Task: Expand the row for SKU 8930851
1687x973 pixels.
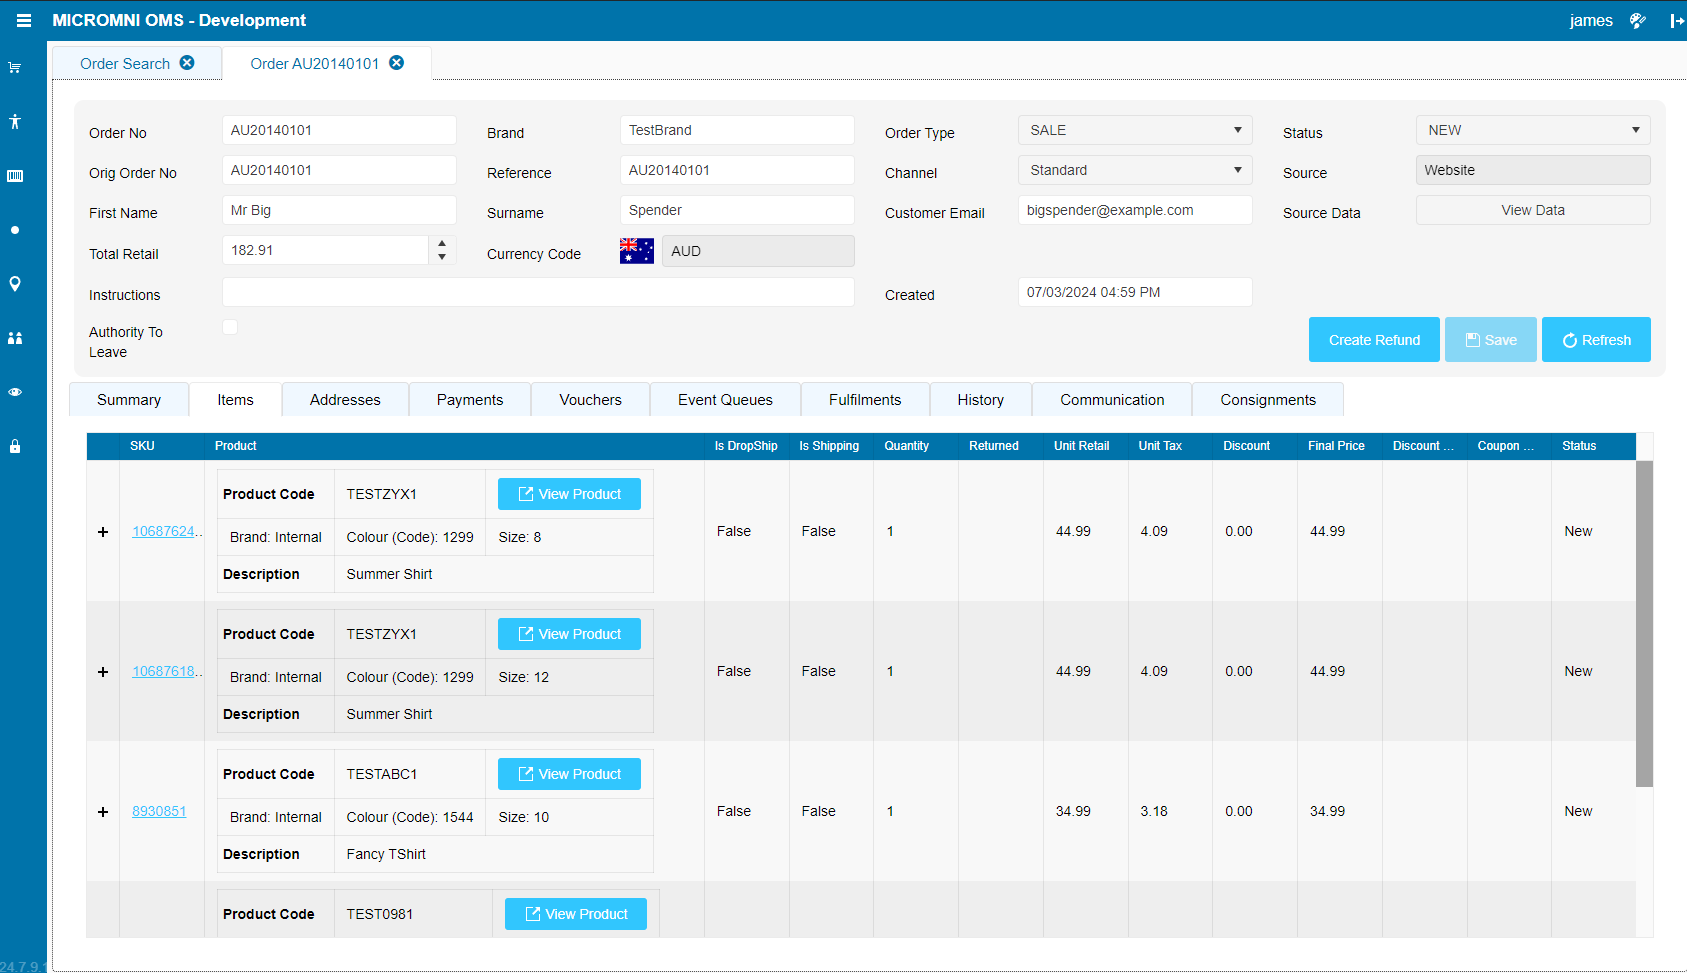Action: pos(103,812)
